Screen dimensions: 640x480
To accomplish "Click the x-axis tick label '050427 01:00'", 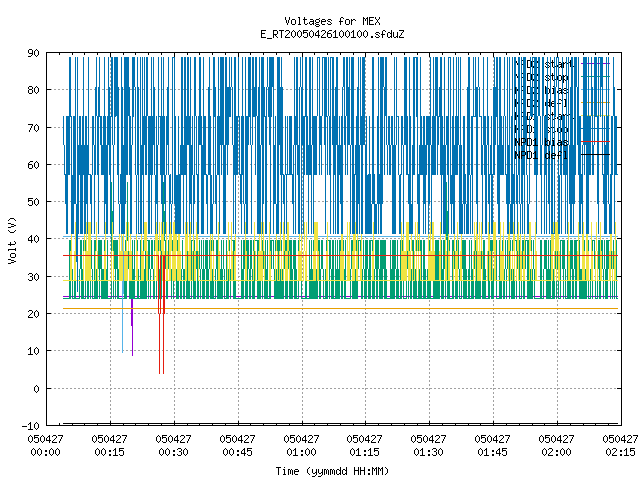I will [301, 446].
